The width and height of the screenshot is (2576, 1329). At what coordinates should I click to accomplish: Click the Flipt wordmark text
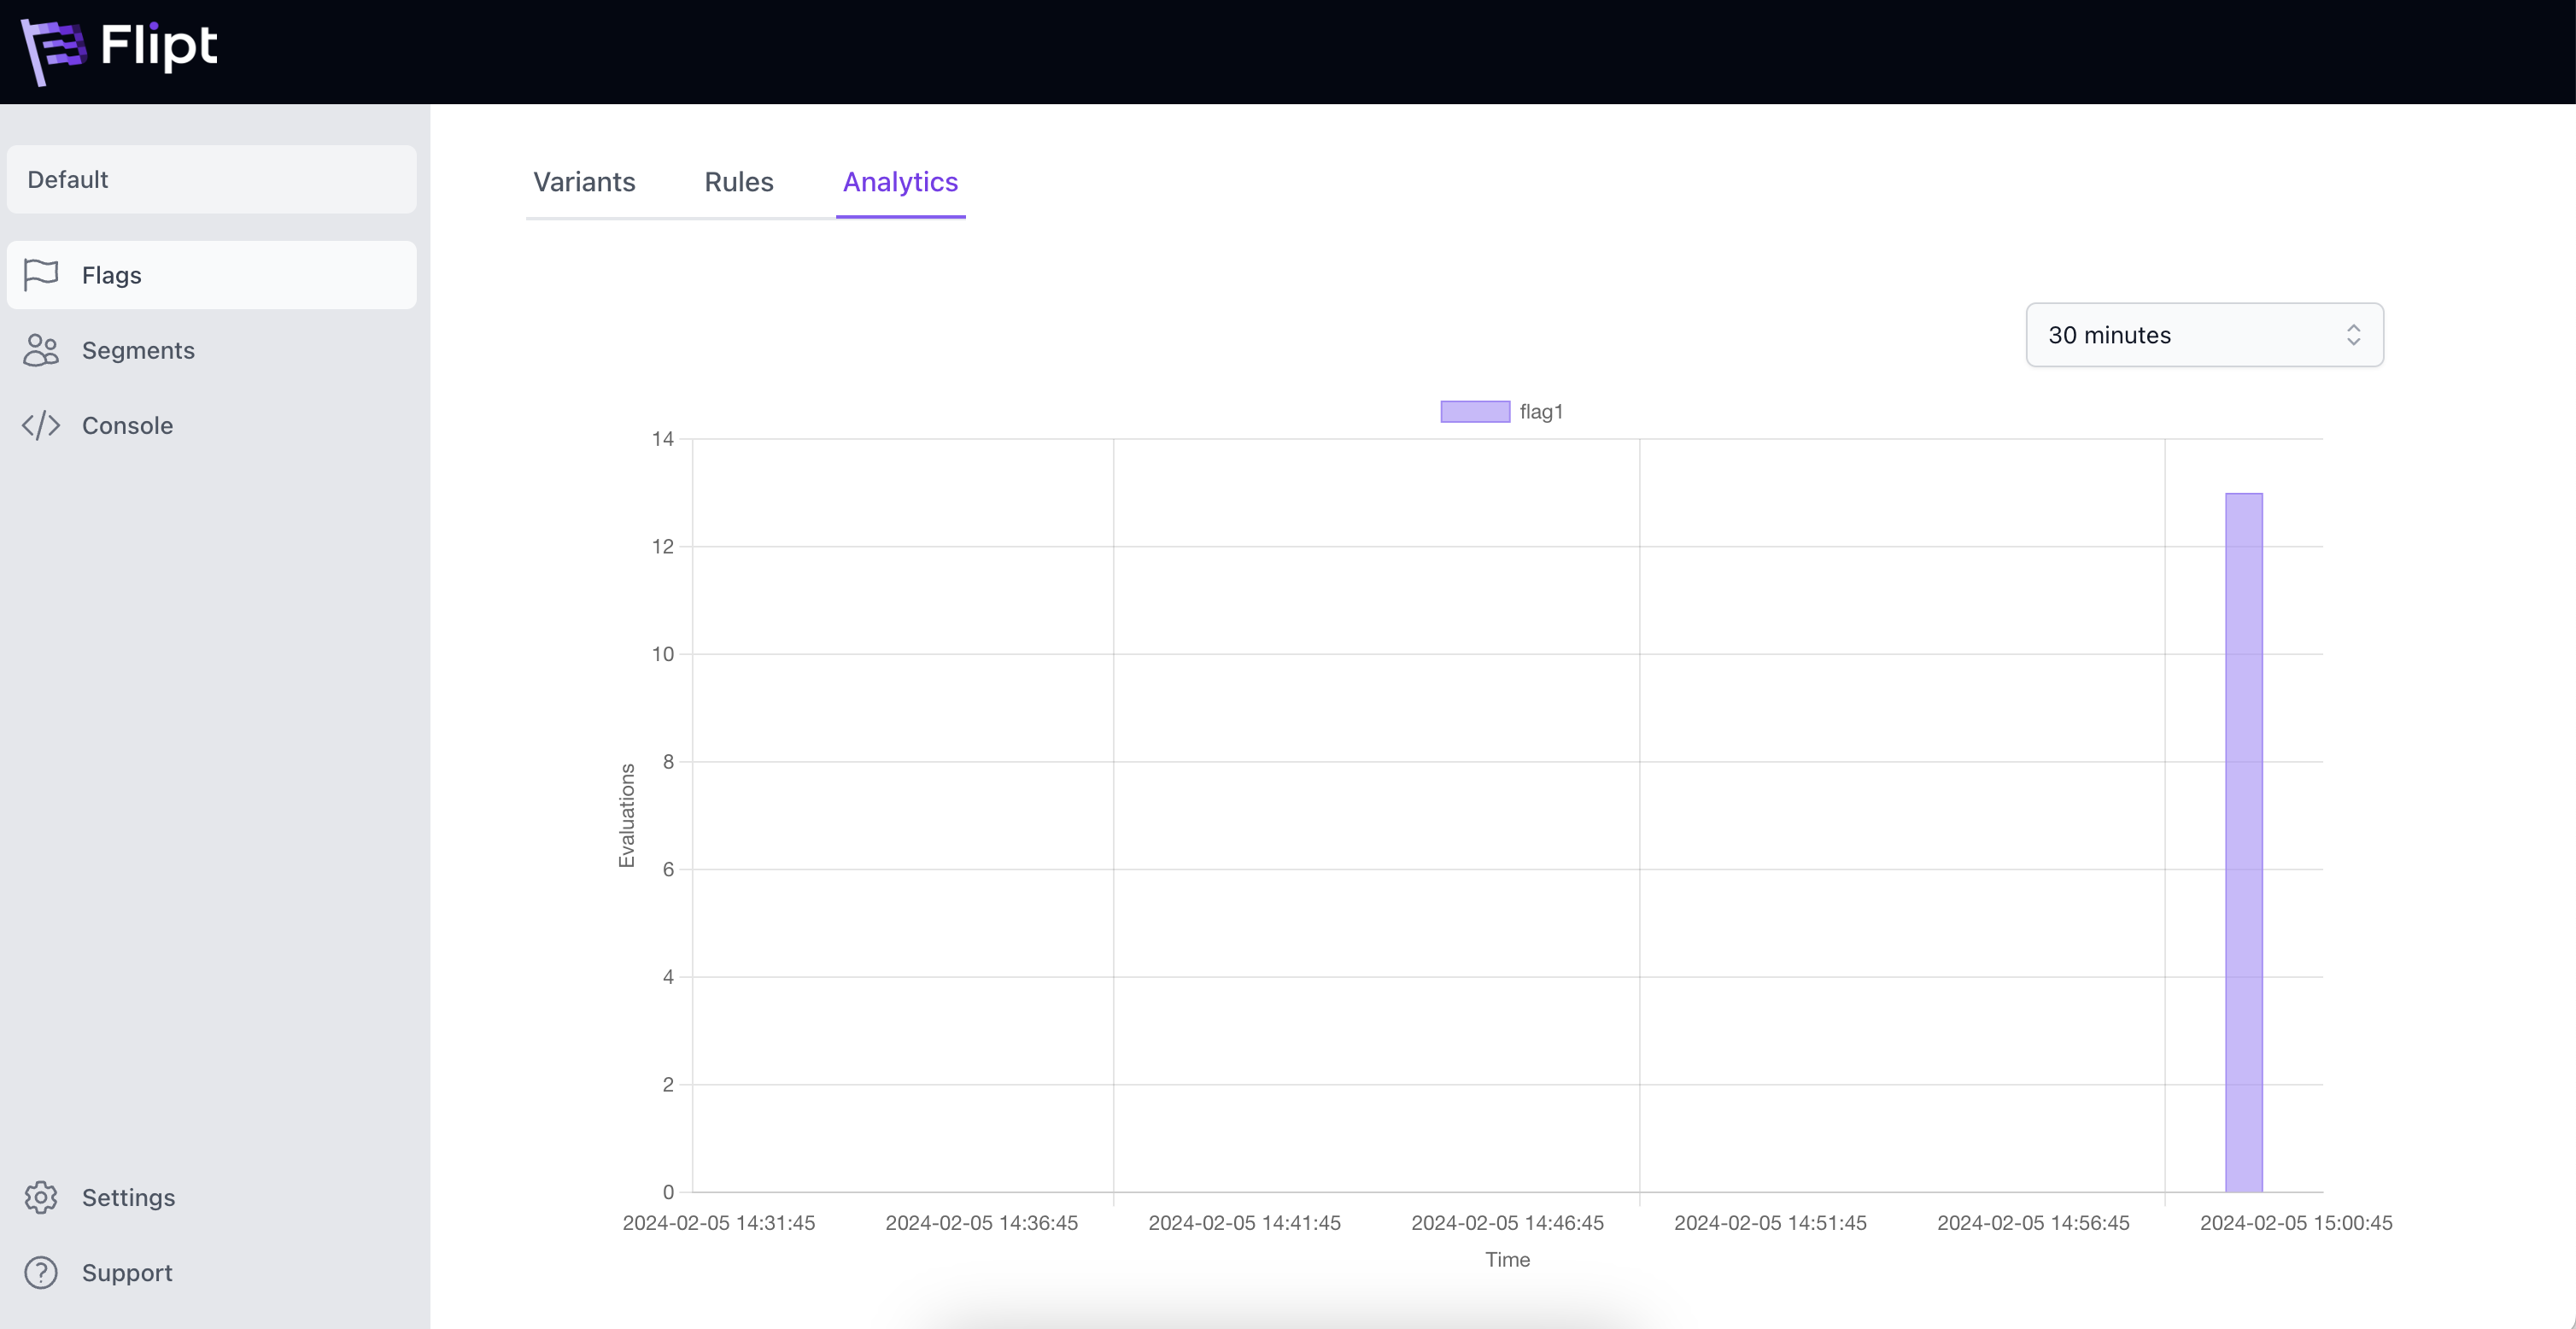(158, 46)
